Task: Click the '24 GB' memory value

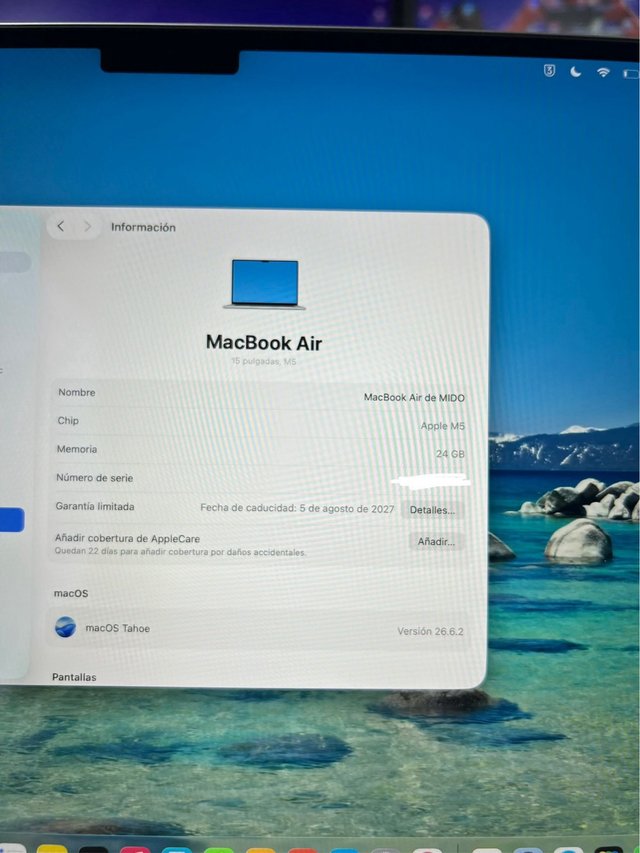Action: point(450,454)
